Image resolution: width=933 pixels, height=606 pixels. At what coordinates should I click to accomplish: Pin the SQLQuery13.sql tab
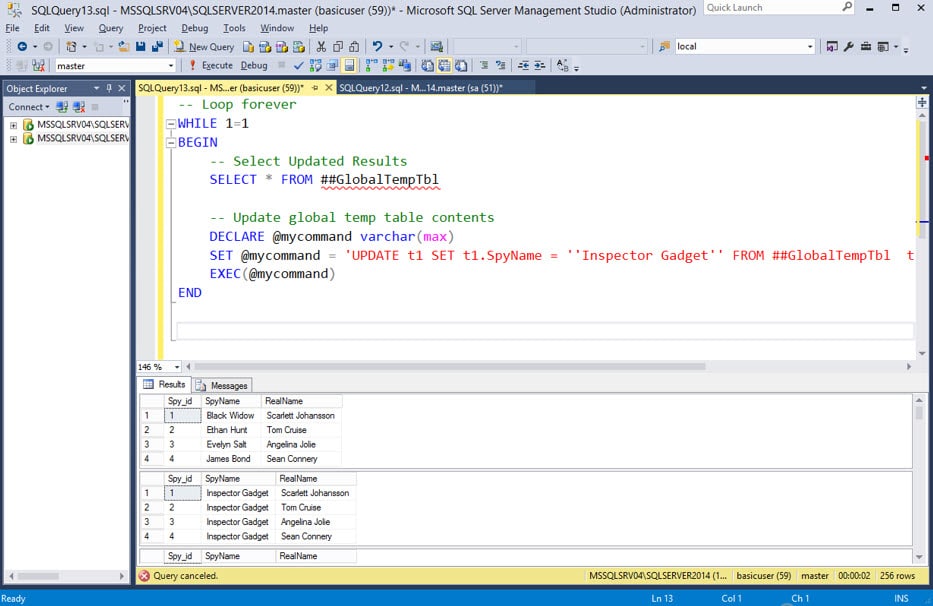315,88
